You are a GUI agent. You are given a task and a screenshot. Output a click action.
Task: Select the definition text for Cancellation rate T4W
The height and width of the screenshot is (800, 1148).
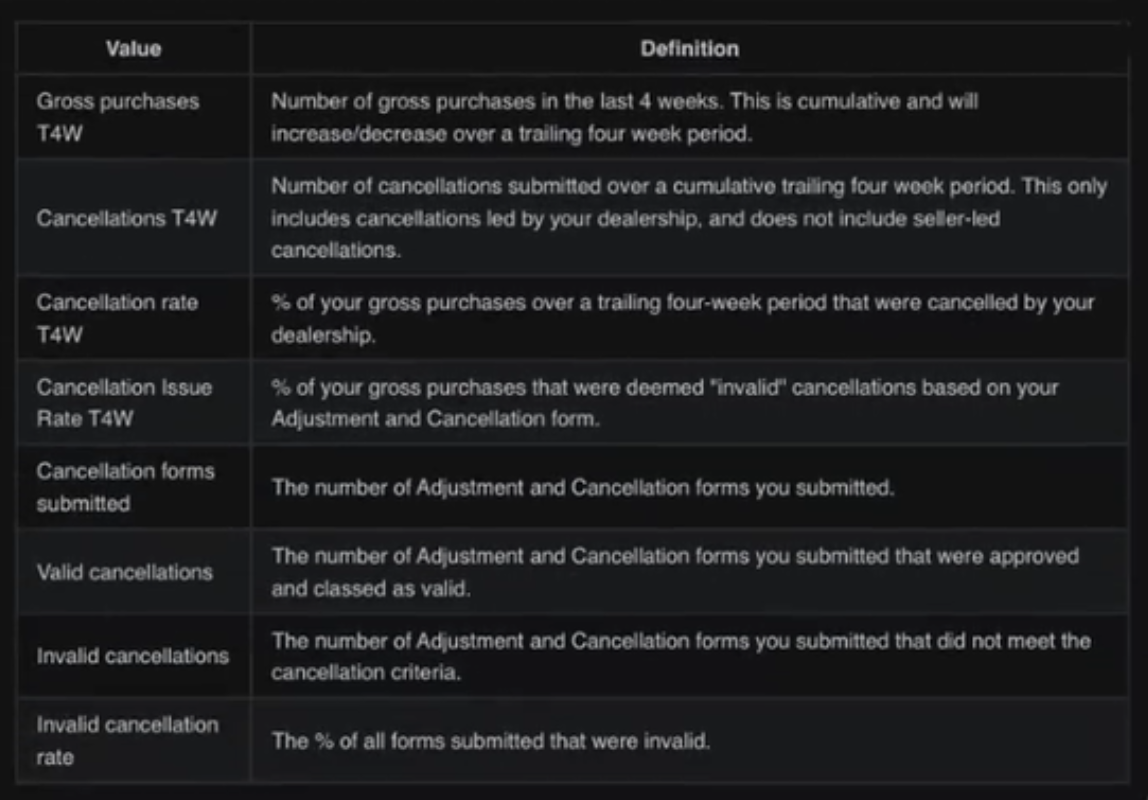click(682, 318)
